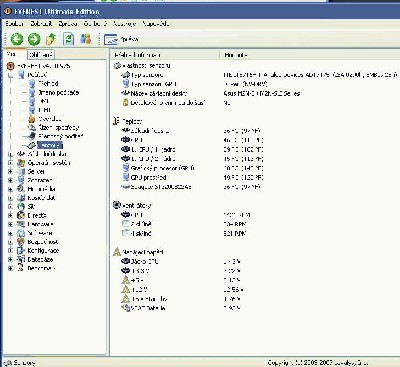Screen dimensions: 400x367
Task: Click the green Back arrow button
Action: [x=17, y=39]
